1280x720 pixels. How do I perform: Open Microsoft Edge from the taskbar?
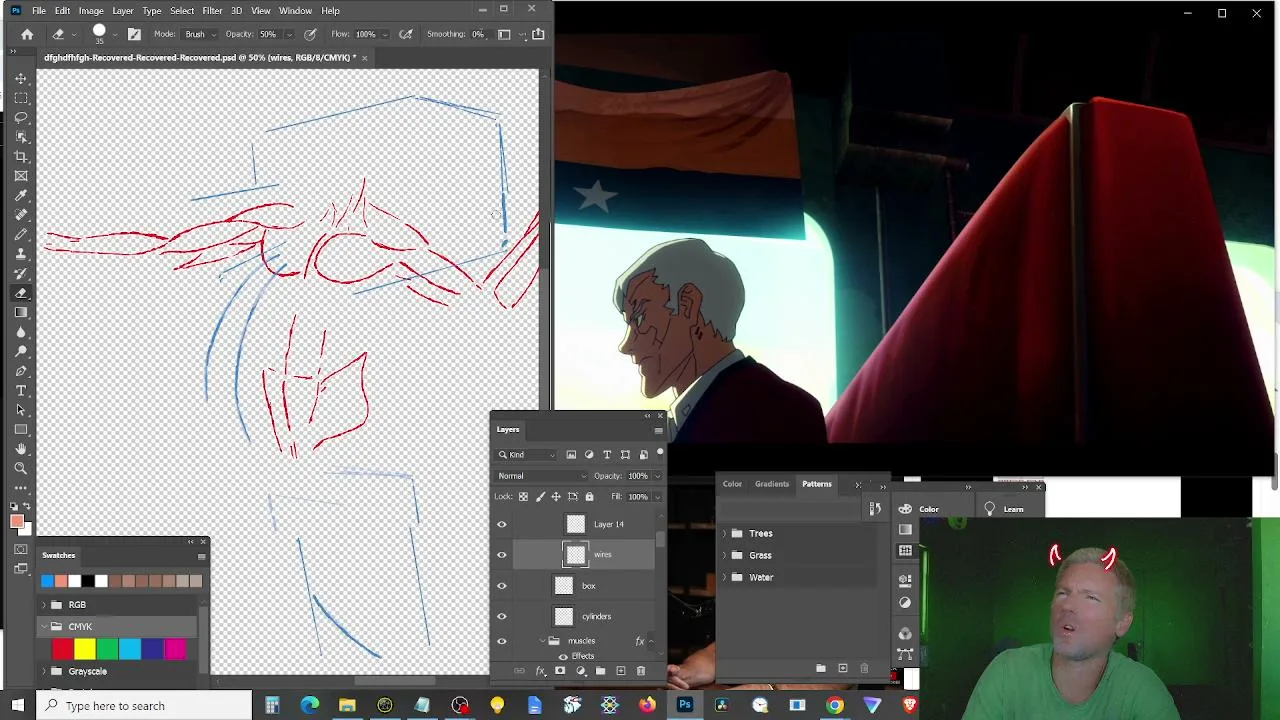pos(310,706)
